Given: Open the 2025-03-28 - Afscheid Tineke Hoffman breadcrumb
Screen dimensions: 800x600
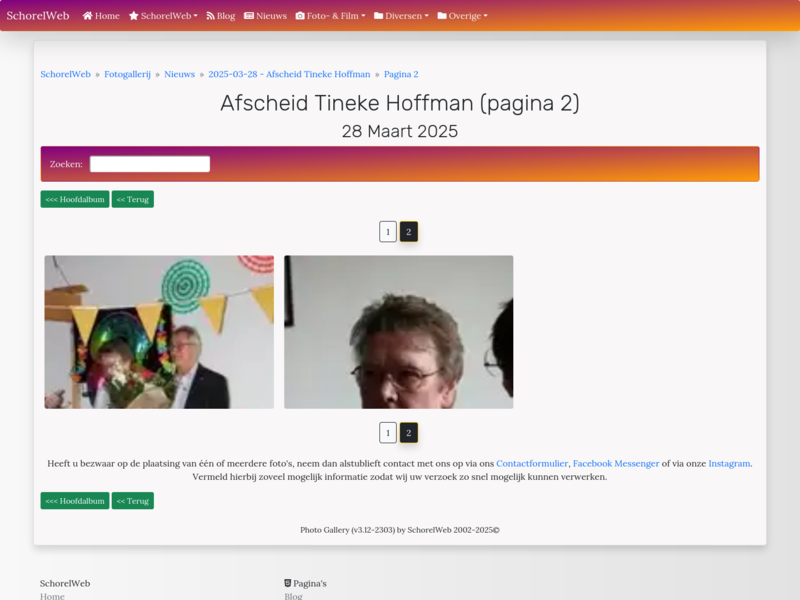Looking at the screenshot, I should coord(289,74).
